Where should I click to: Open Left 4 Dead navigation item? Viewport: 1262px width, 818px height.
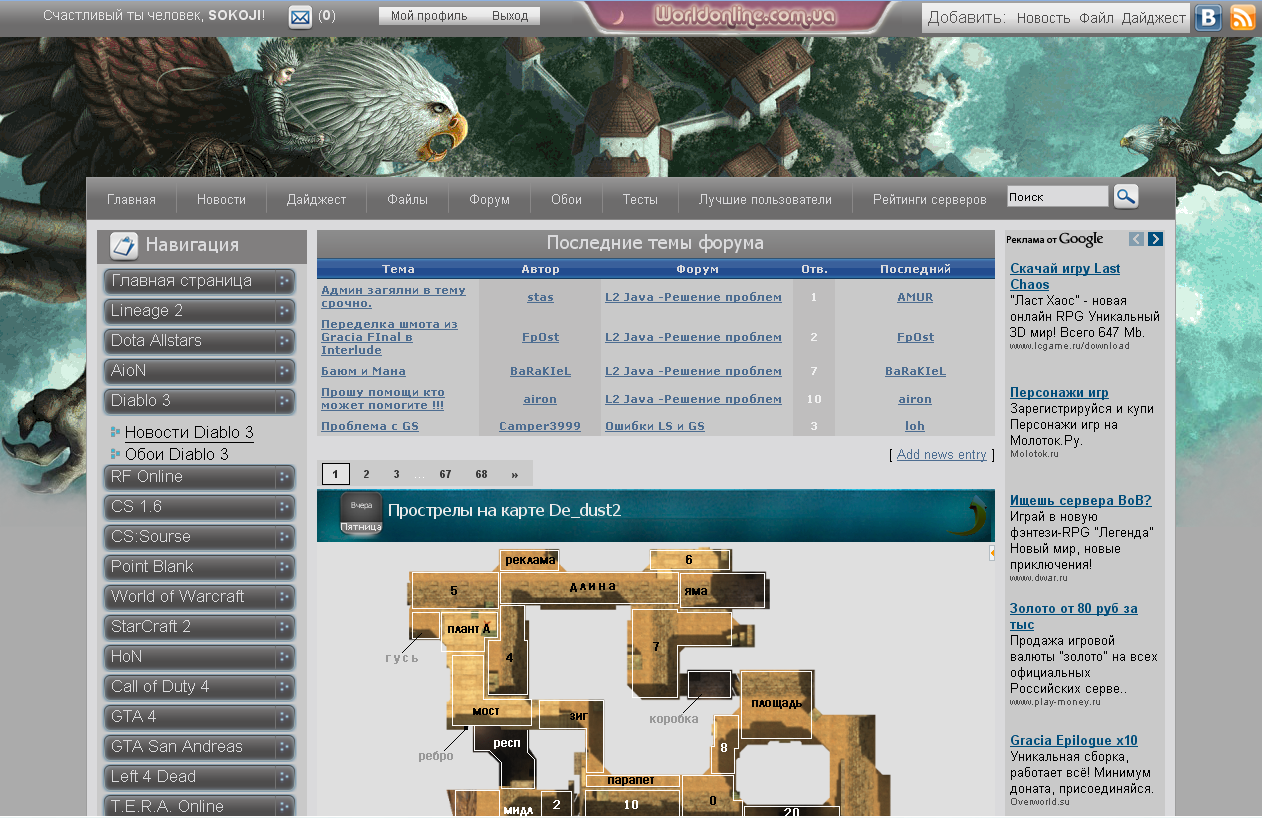point(200,777)
